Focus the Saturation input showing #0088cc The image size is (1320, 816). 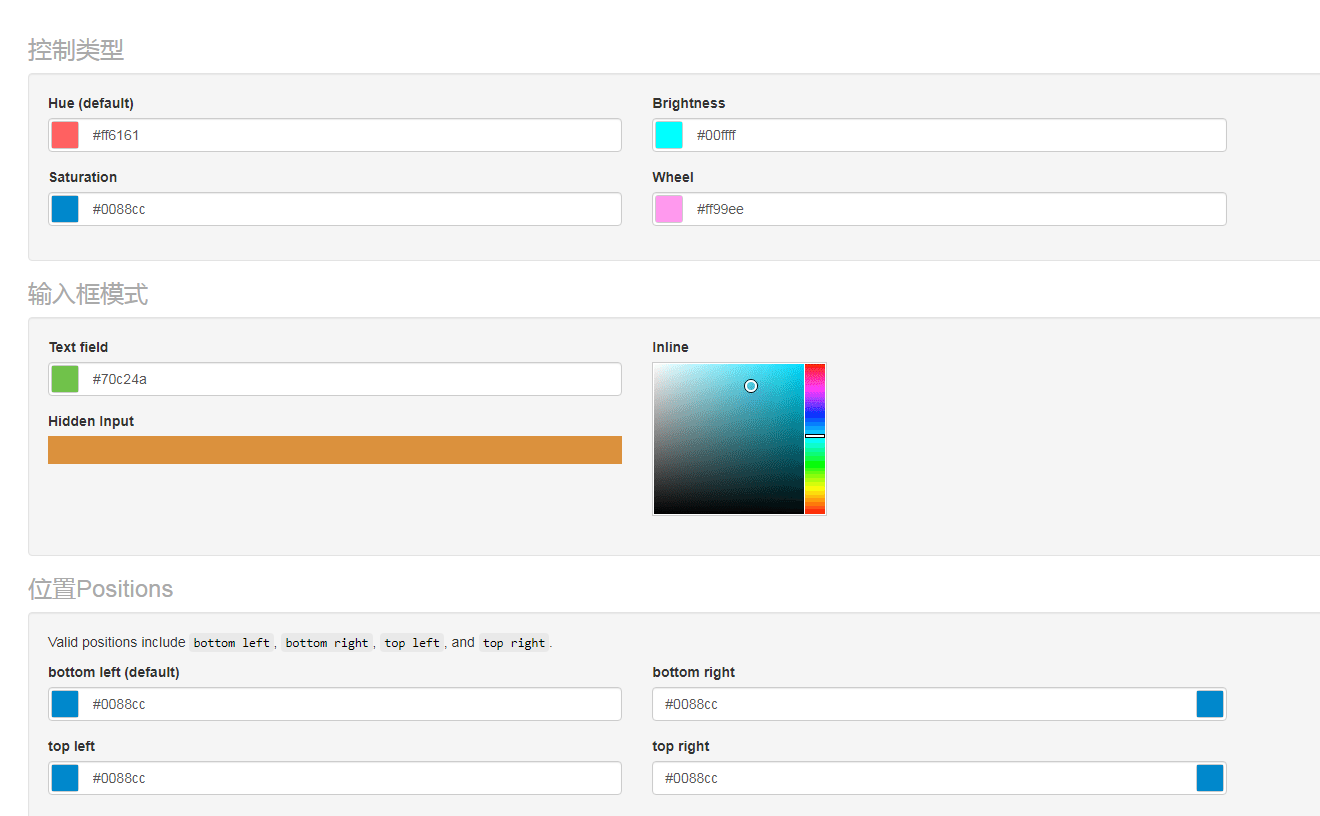click(335, 209)
